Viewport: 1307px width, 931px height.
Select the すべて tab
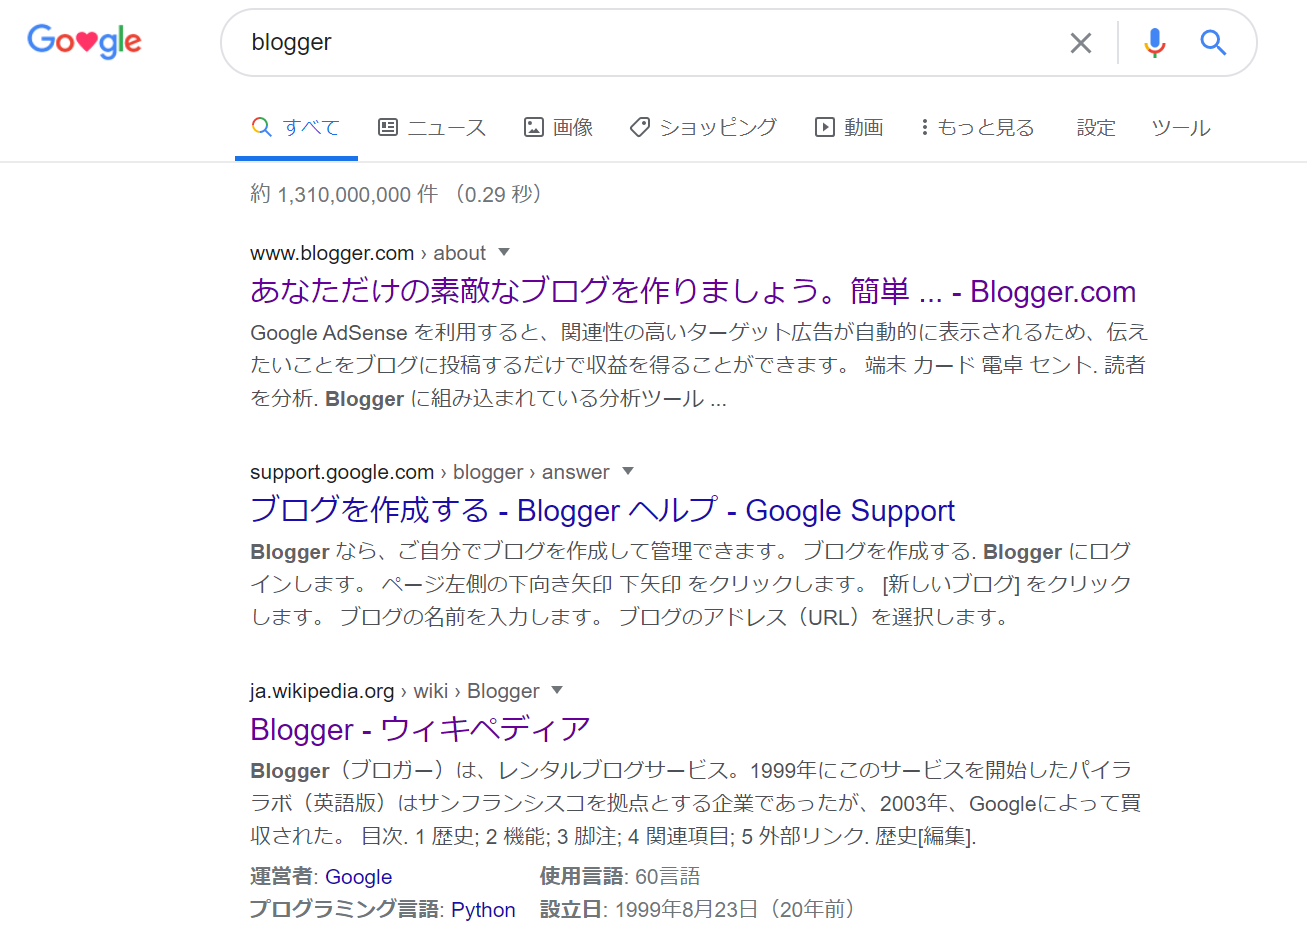coord(296,128)
